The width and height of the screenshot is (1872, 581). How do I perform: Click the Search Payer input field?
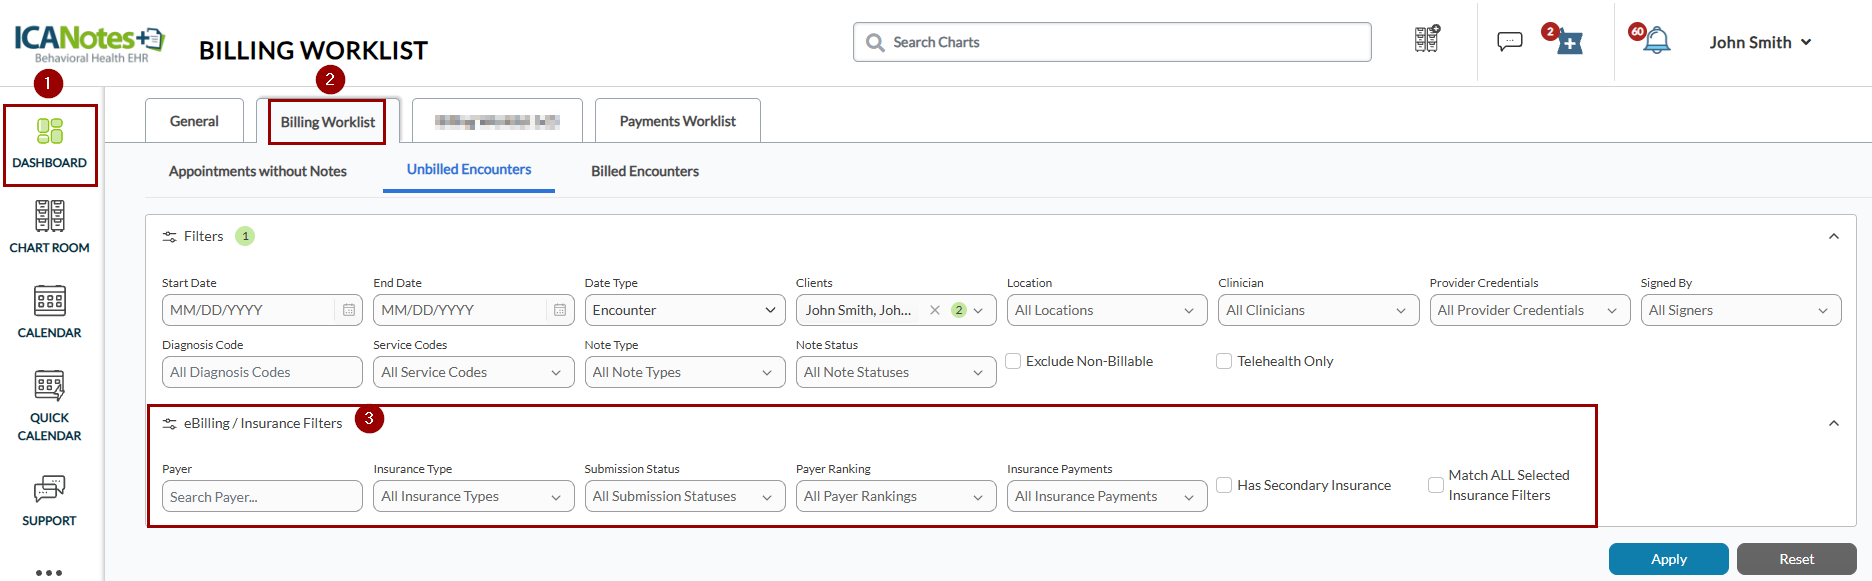[x=262, y=497]
